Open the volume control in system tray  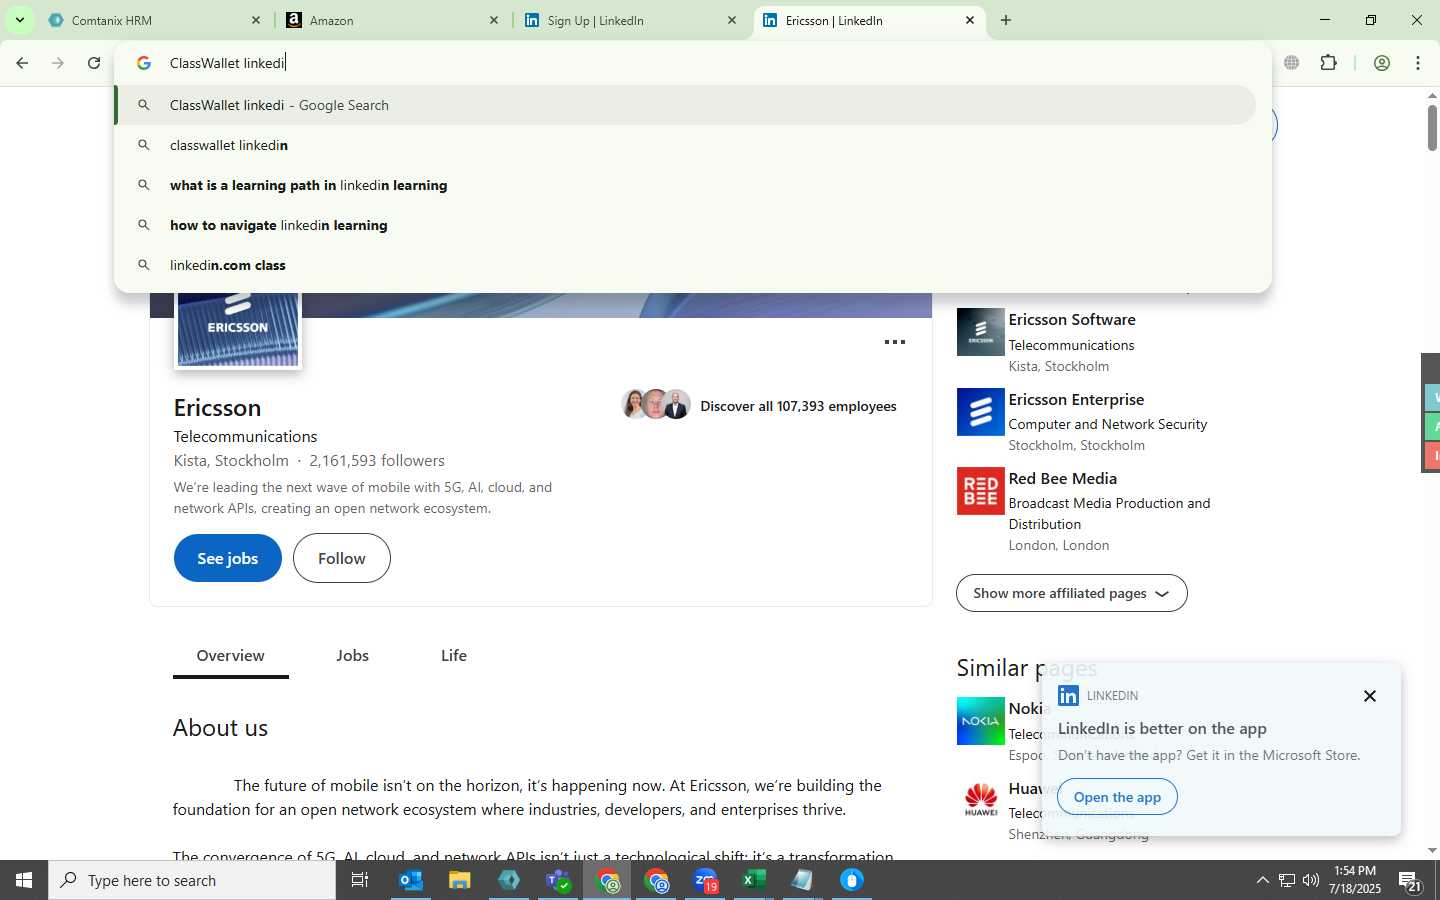[1310, 880]
